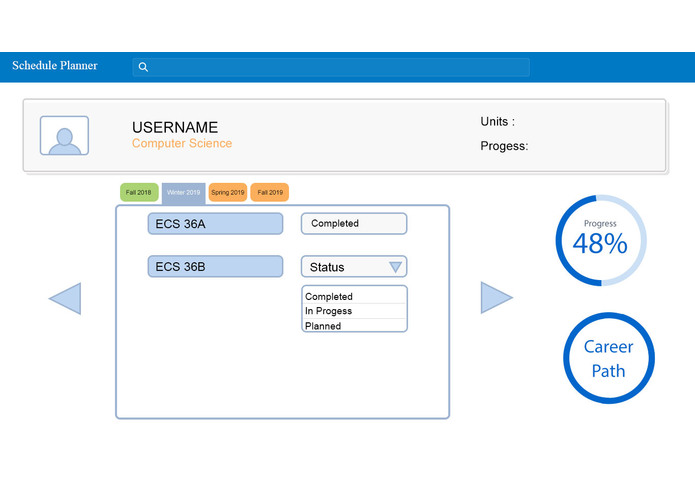This screenshot has width=695, height=494.
Task: Click the Status dropdown arrow
Action: [395, 267]
